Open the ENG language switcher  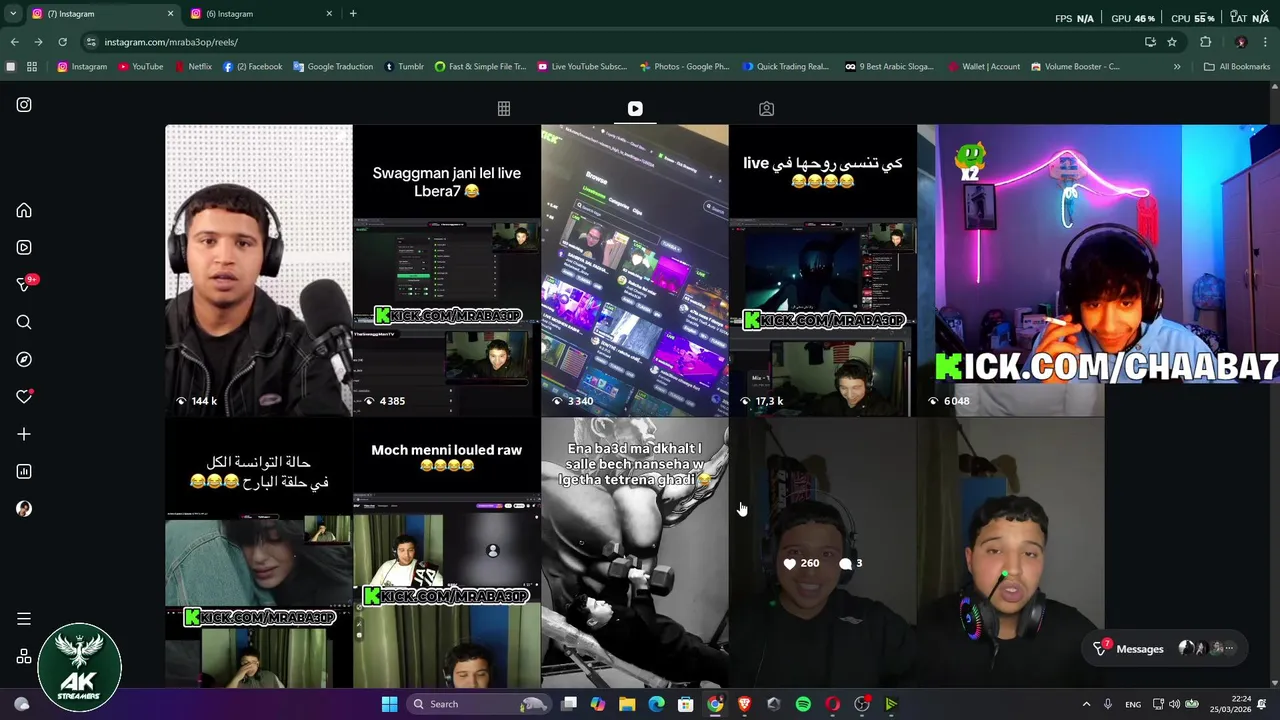pyautogui.click(x=1133, y=704)
